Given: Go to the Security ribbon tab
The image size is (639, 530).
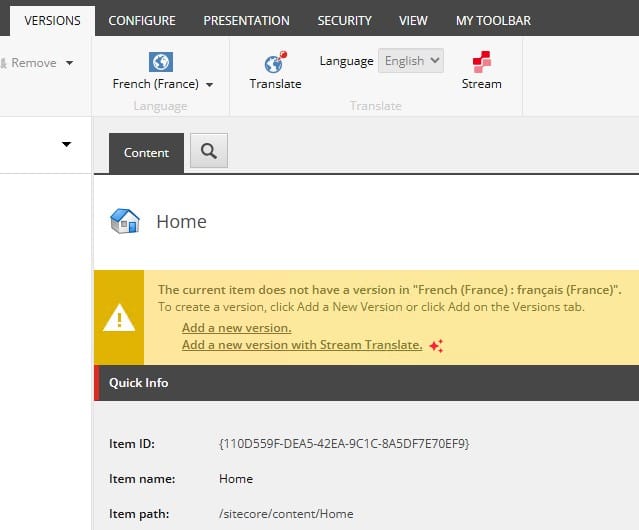Looking at the screenshot, I should pos(344,20).
